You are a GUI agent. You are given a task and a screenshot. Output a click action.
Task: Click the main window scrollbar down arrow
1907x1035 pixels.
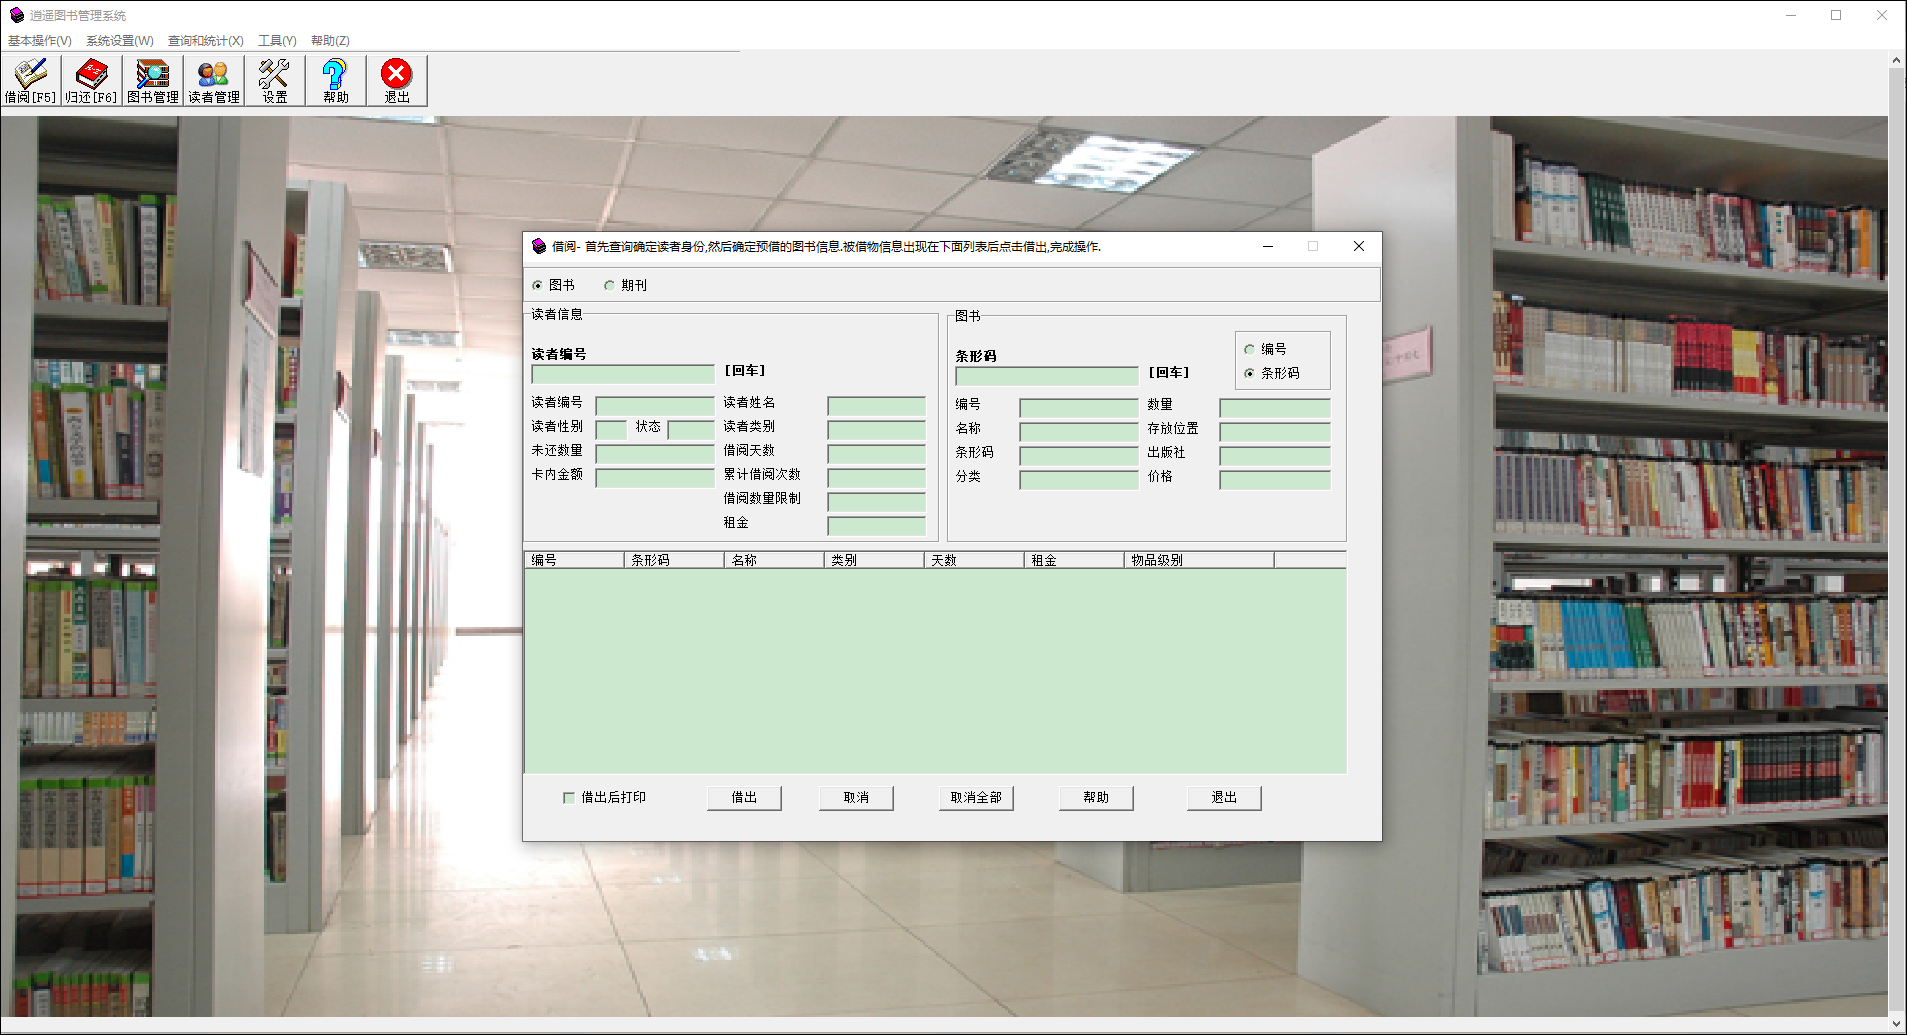pos(1897,1024)
